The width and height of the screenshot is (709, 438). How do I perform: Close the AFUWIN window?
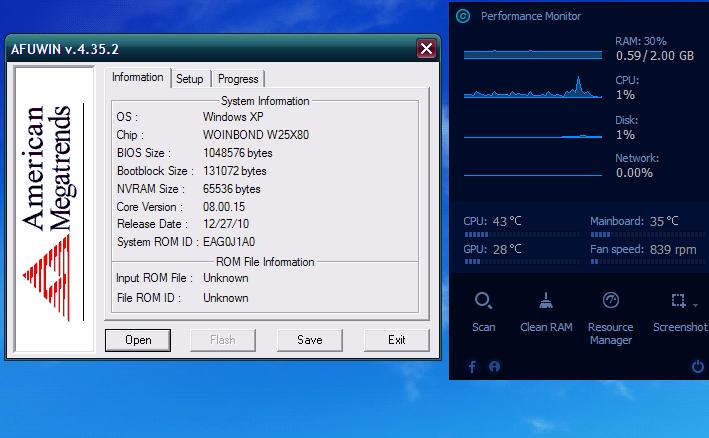pos(426,48)
